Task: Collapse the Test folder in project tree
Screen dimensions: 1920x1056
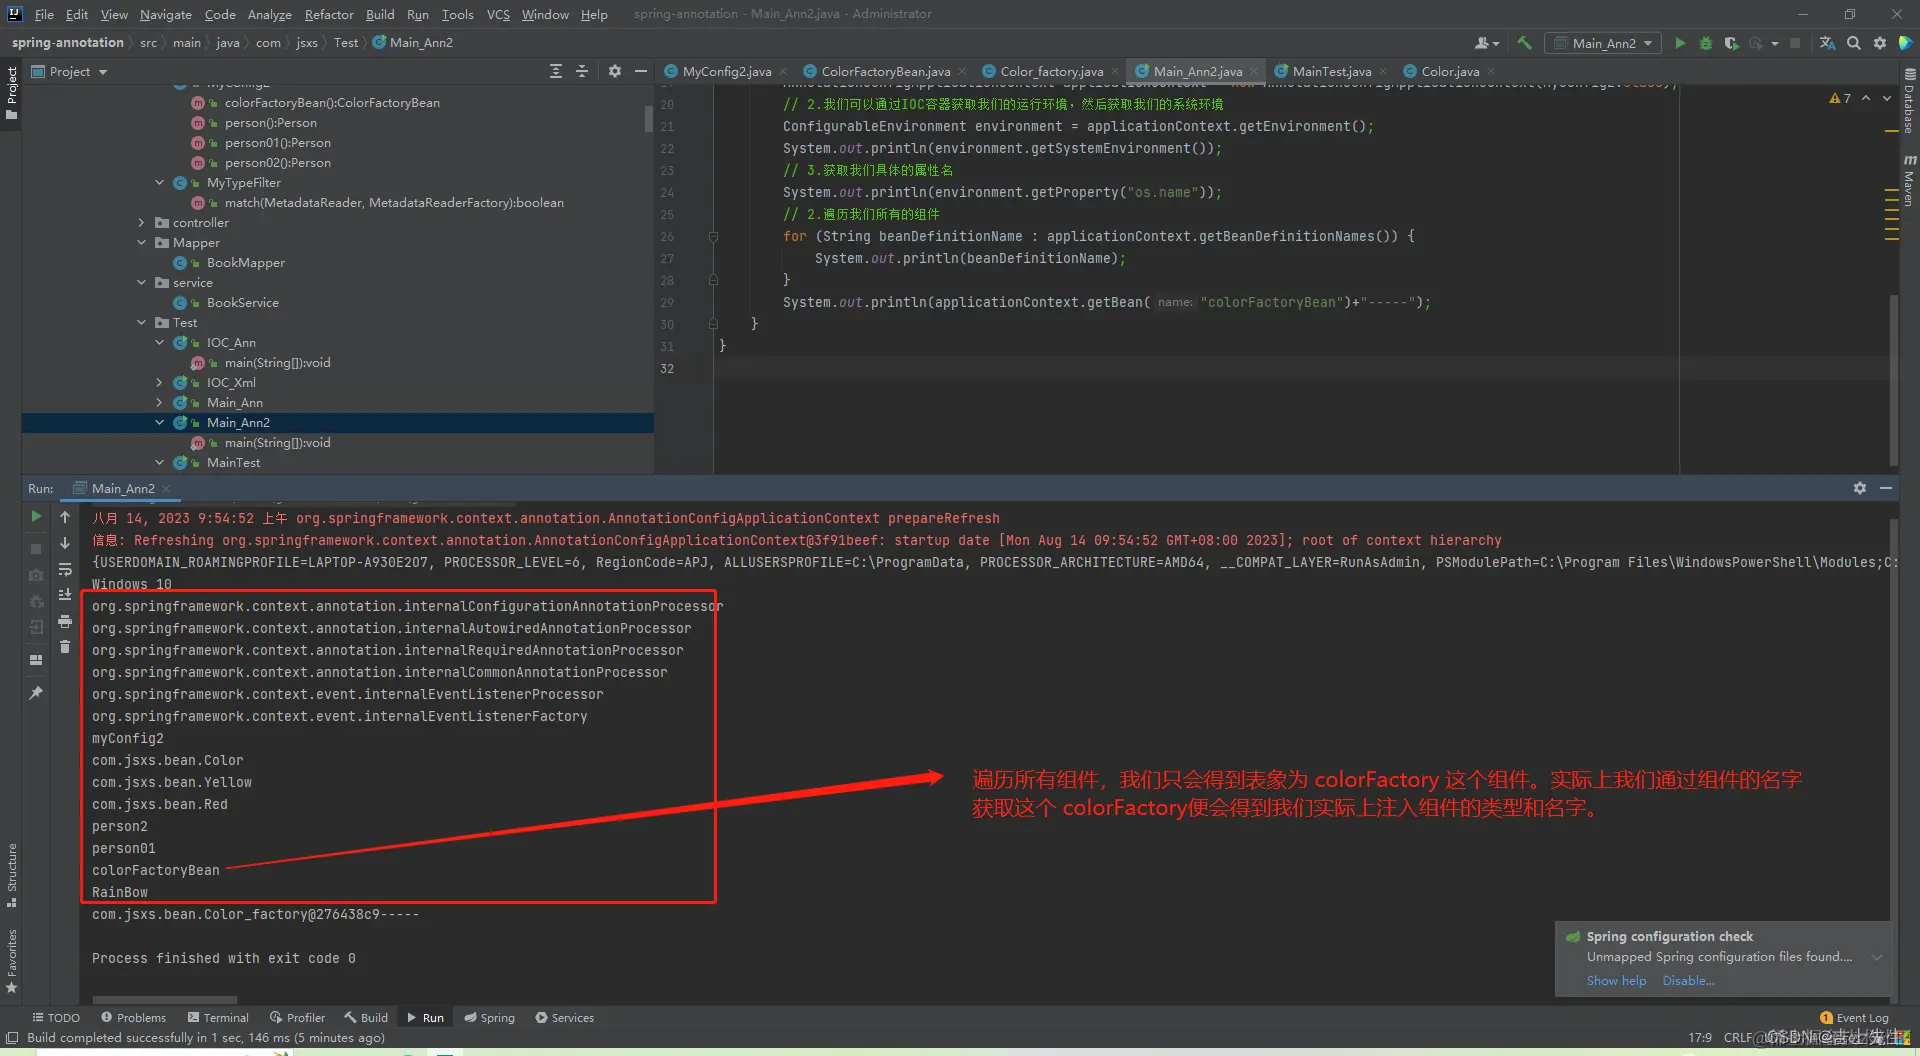Action: pos(142,323)
